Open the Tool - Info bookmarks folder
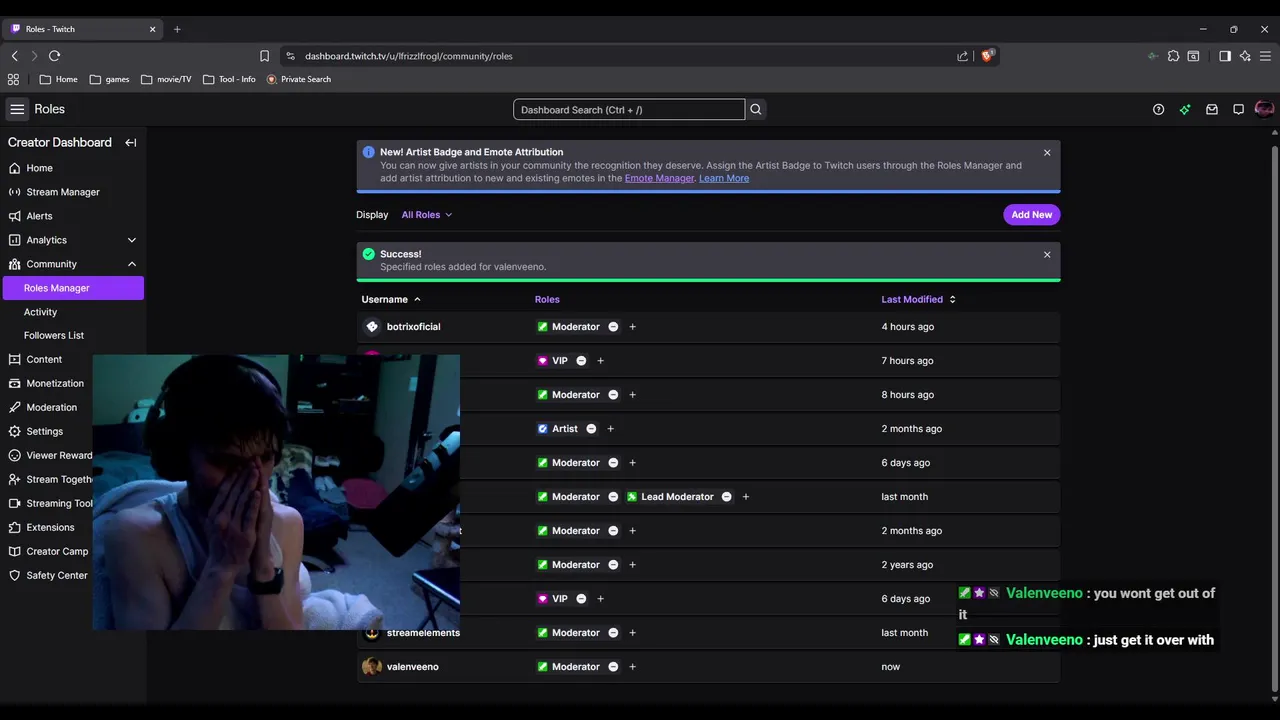 tap(229, 79)
